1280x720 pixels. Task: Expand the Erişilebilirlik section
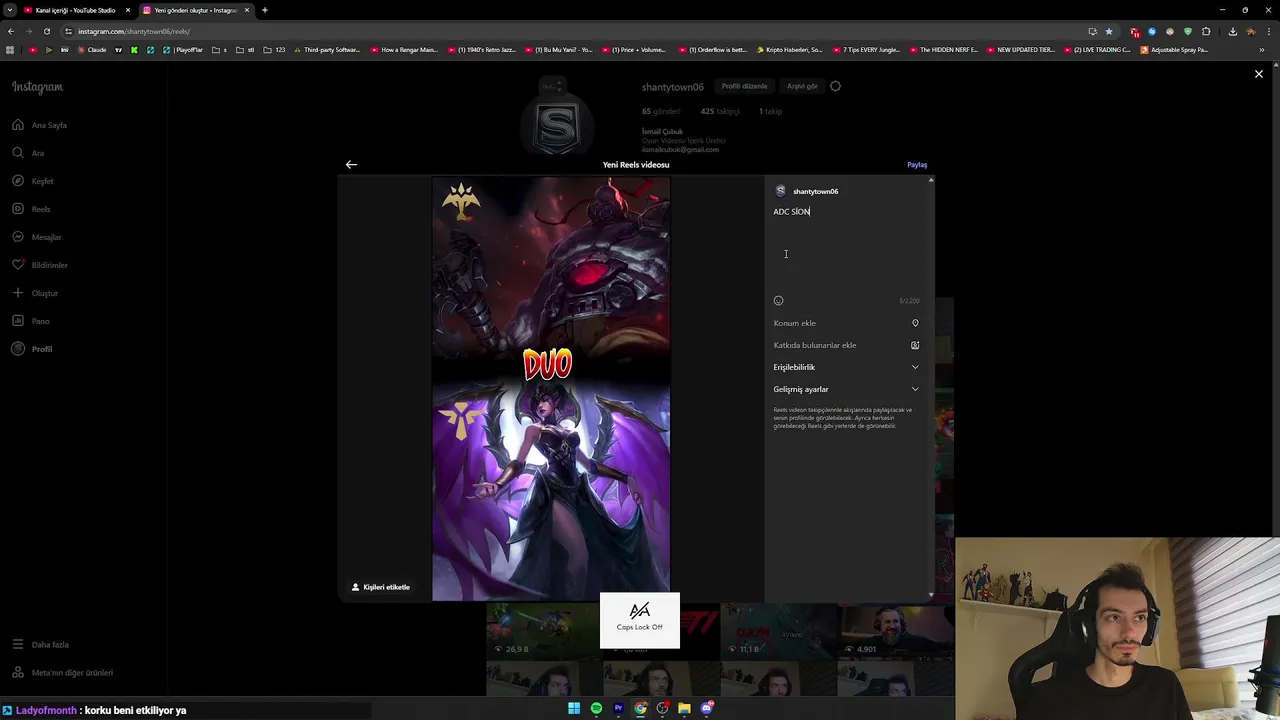[846, 367]
